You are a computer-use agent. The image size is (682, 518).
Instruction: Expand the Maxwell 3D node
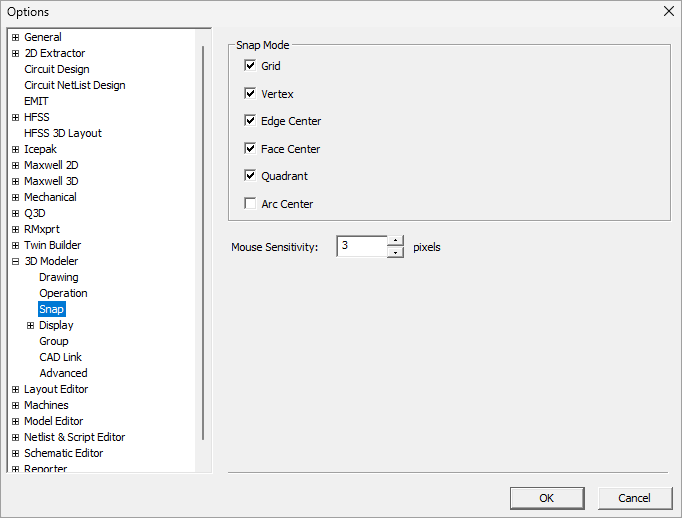click(x=16, y=181)
